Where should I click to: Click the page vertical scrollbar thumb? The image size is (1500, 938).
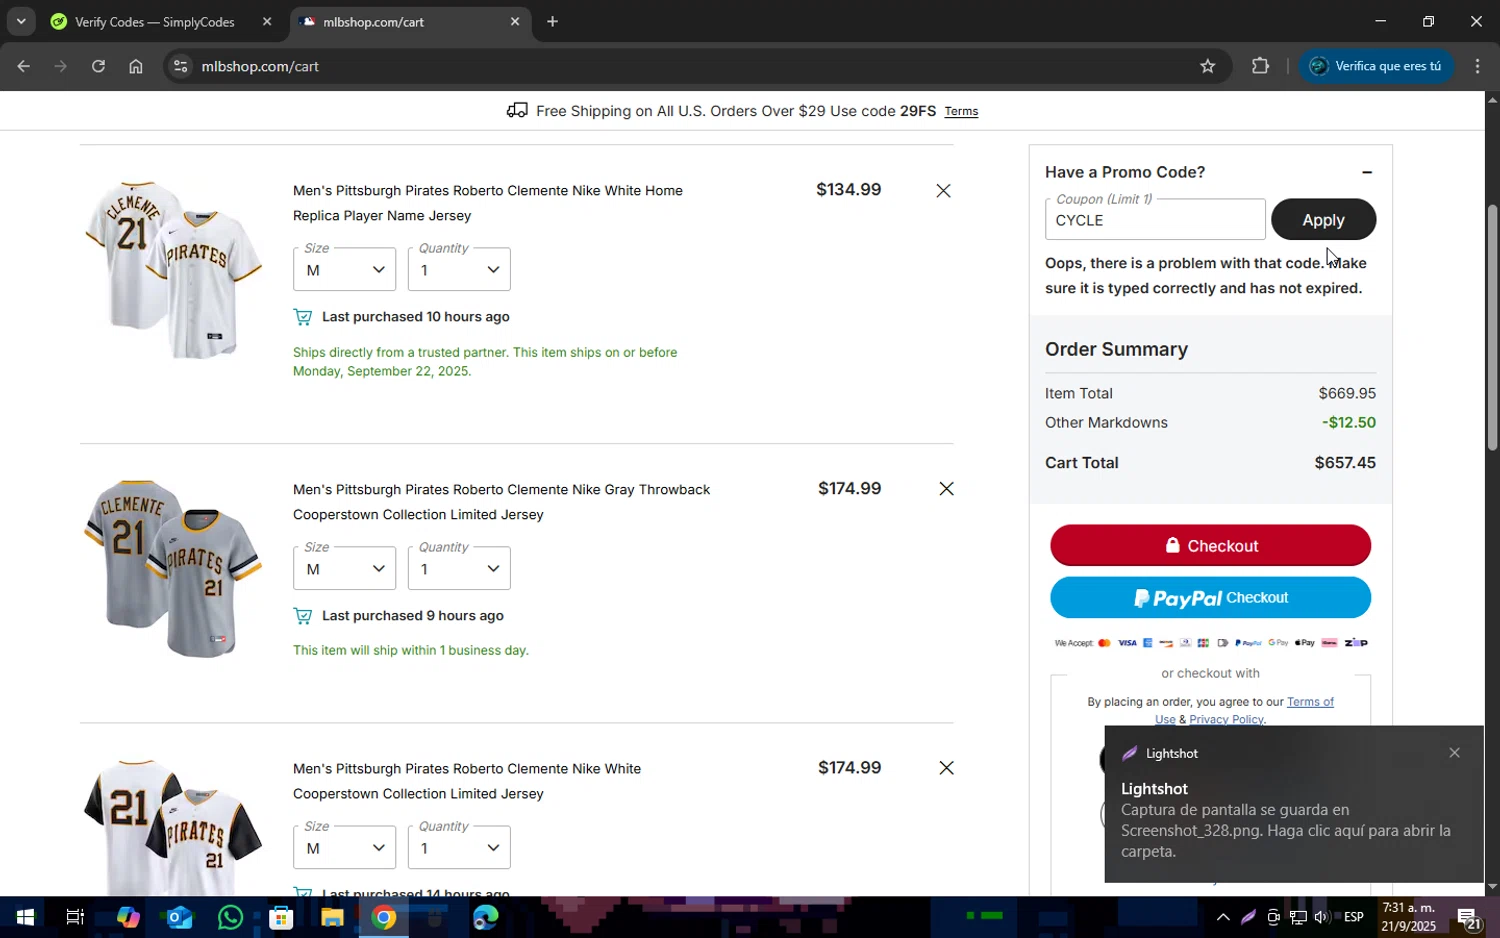1492,327
